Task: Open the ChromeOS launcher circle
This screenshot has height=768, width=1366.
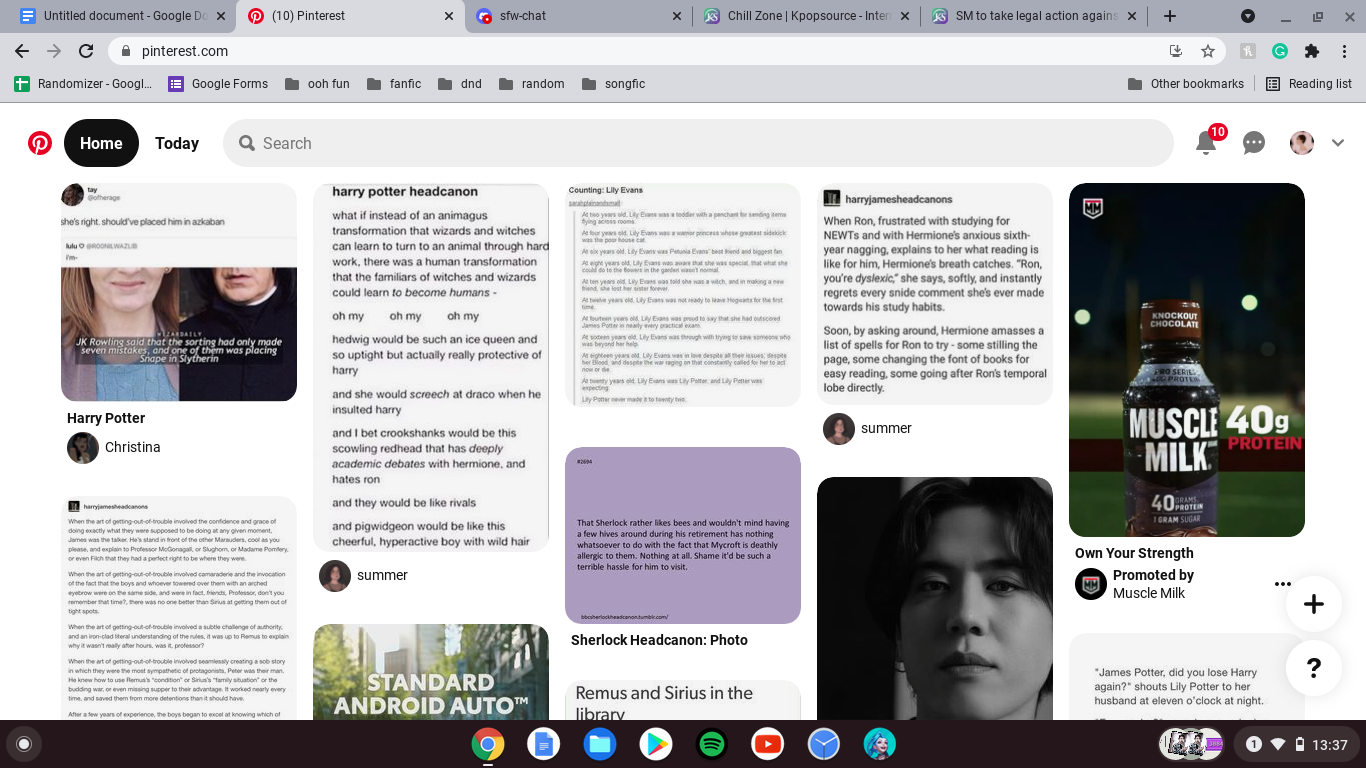Action: pyautogui.click(x=24, y=744)
